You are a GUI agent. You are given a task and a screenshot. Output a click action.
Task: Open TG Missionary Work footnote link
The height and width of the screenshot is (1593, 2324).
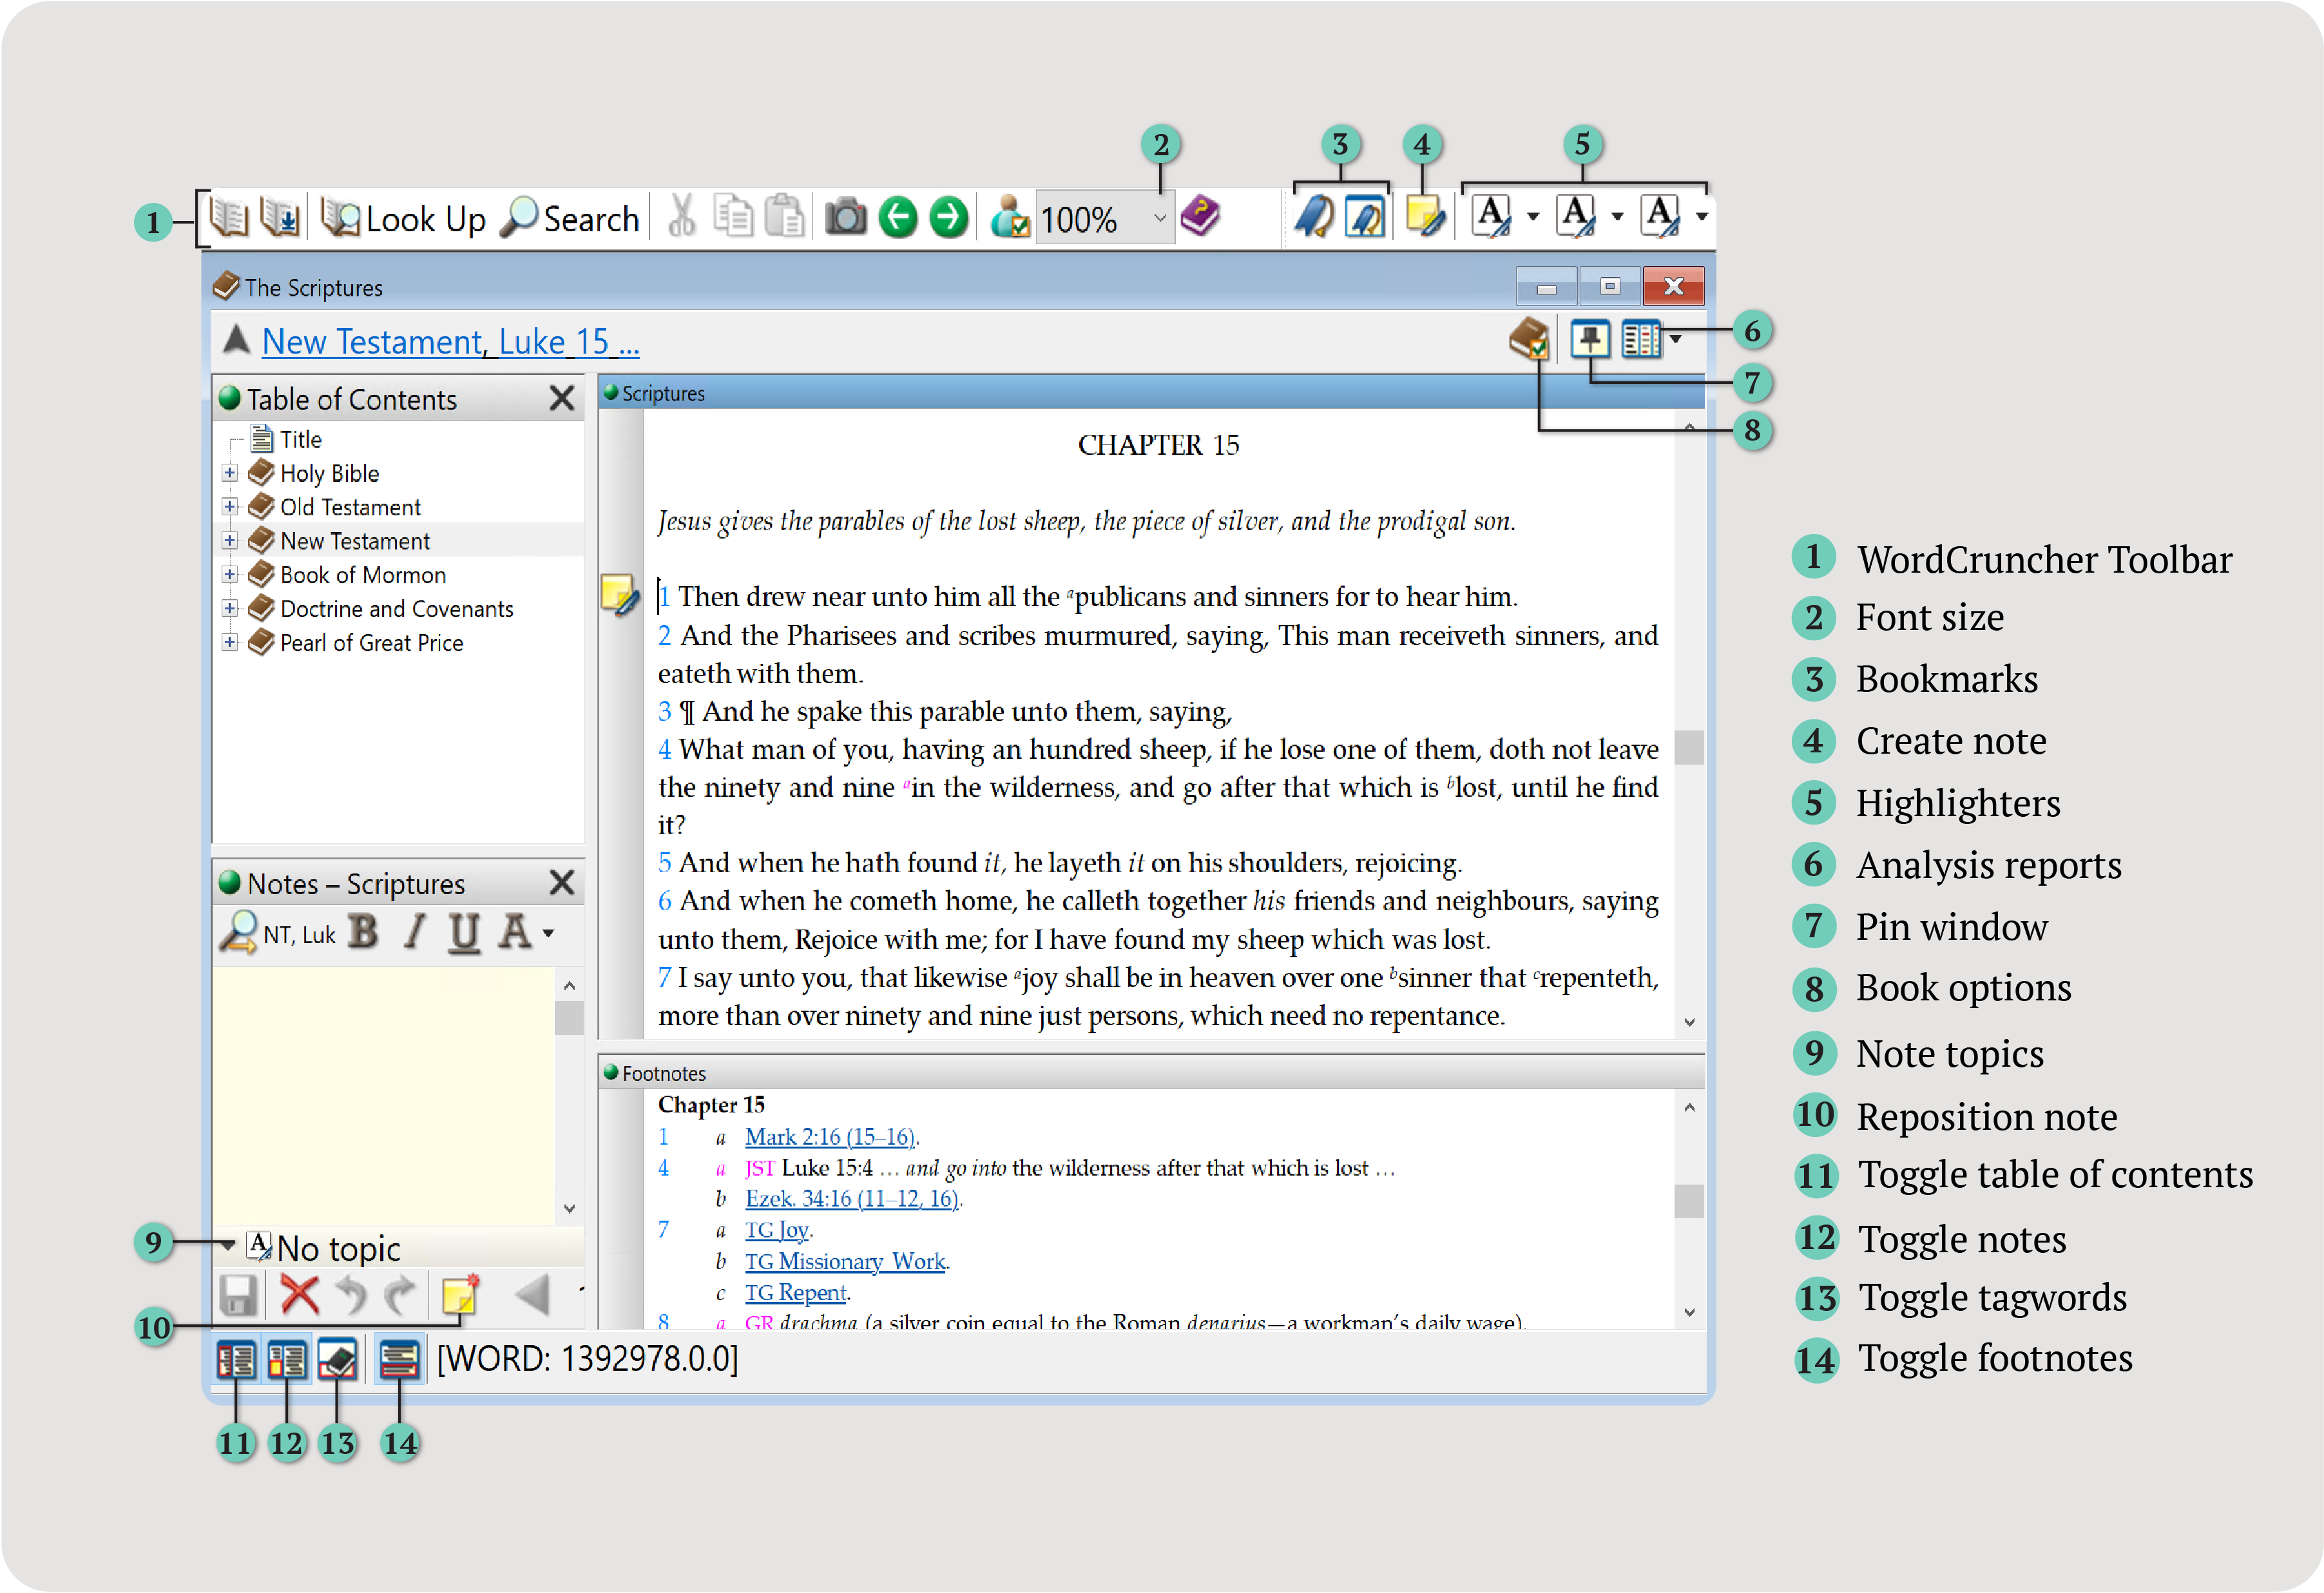(845, 1261)
